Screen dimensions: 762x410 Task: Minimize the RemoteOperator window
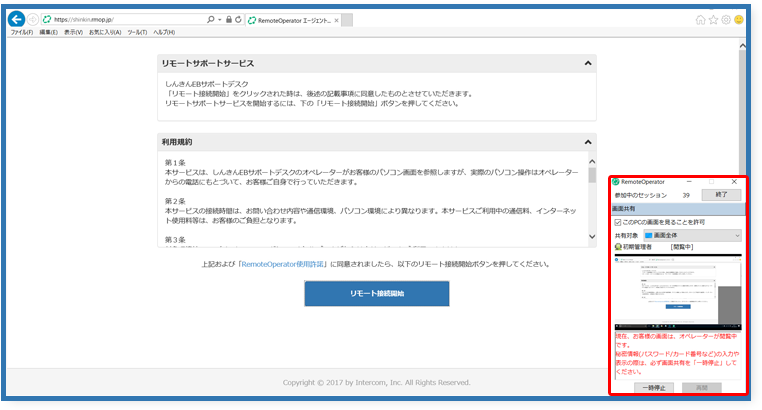(689, 182)
